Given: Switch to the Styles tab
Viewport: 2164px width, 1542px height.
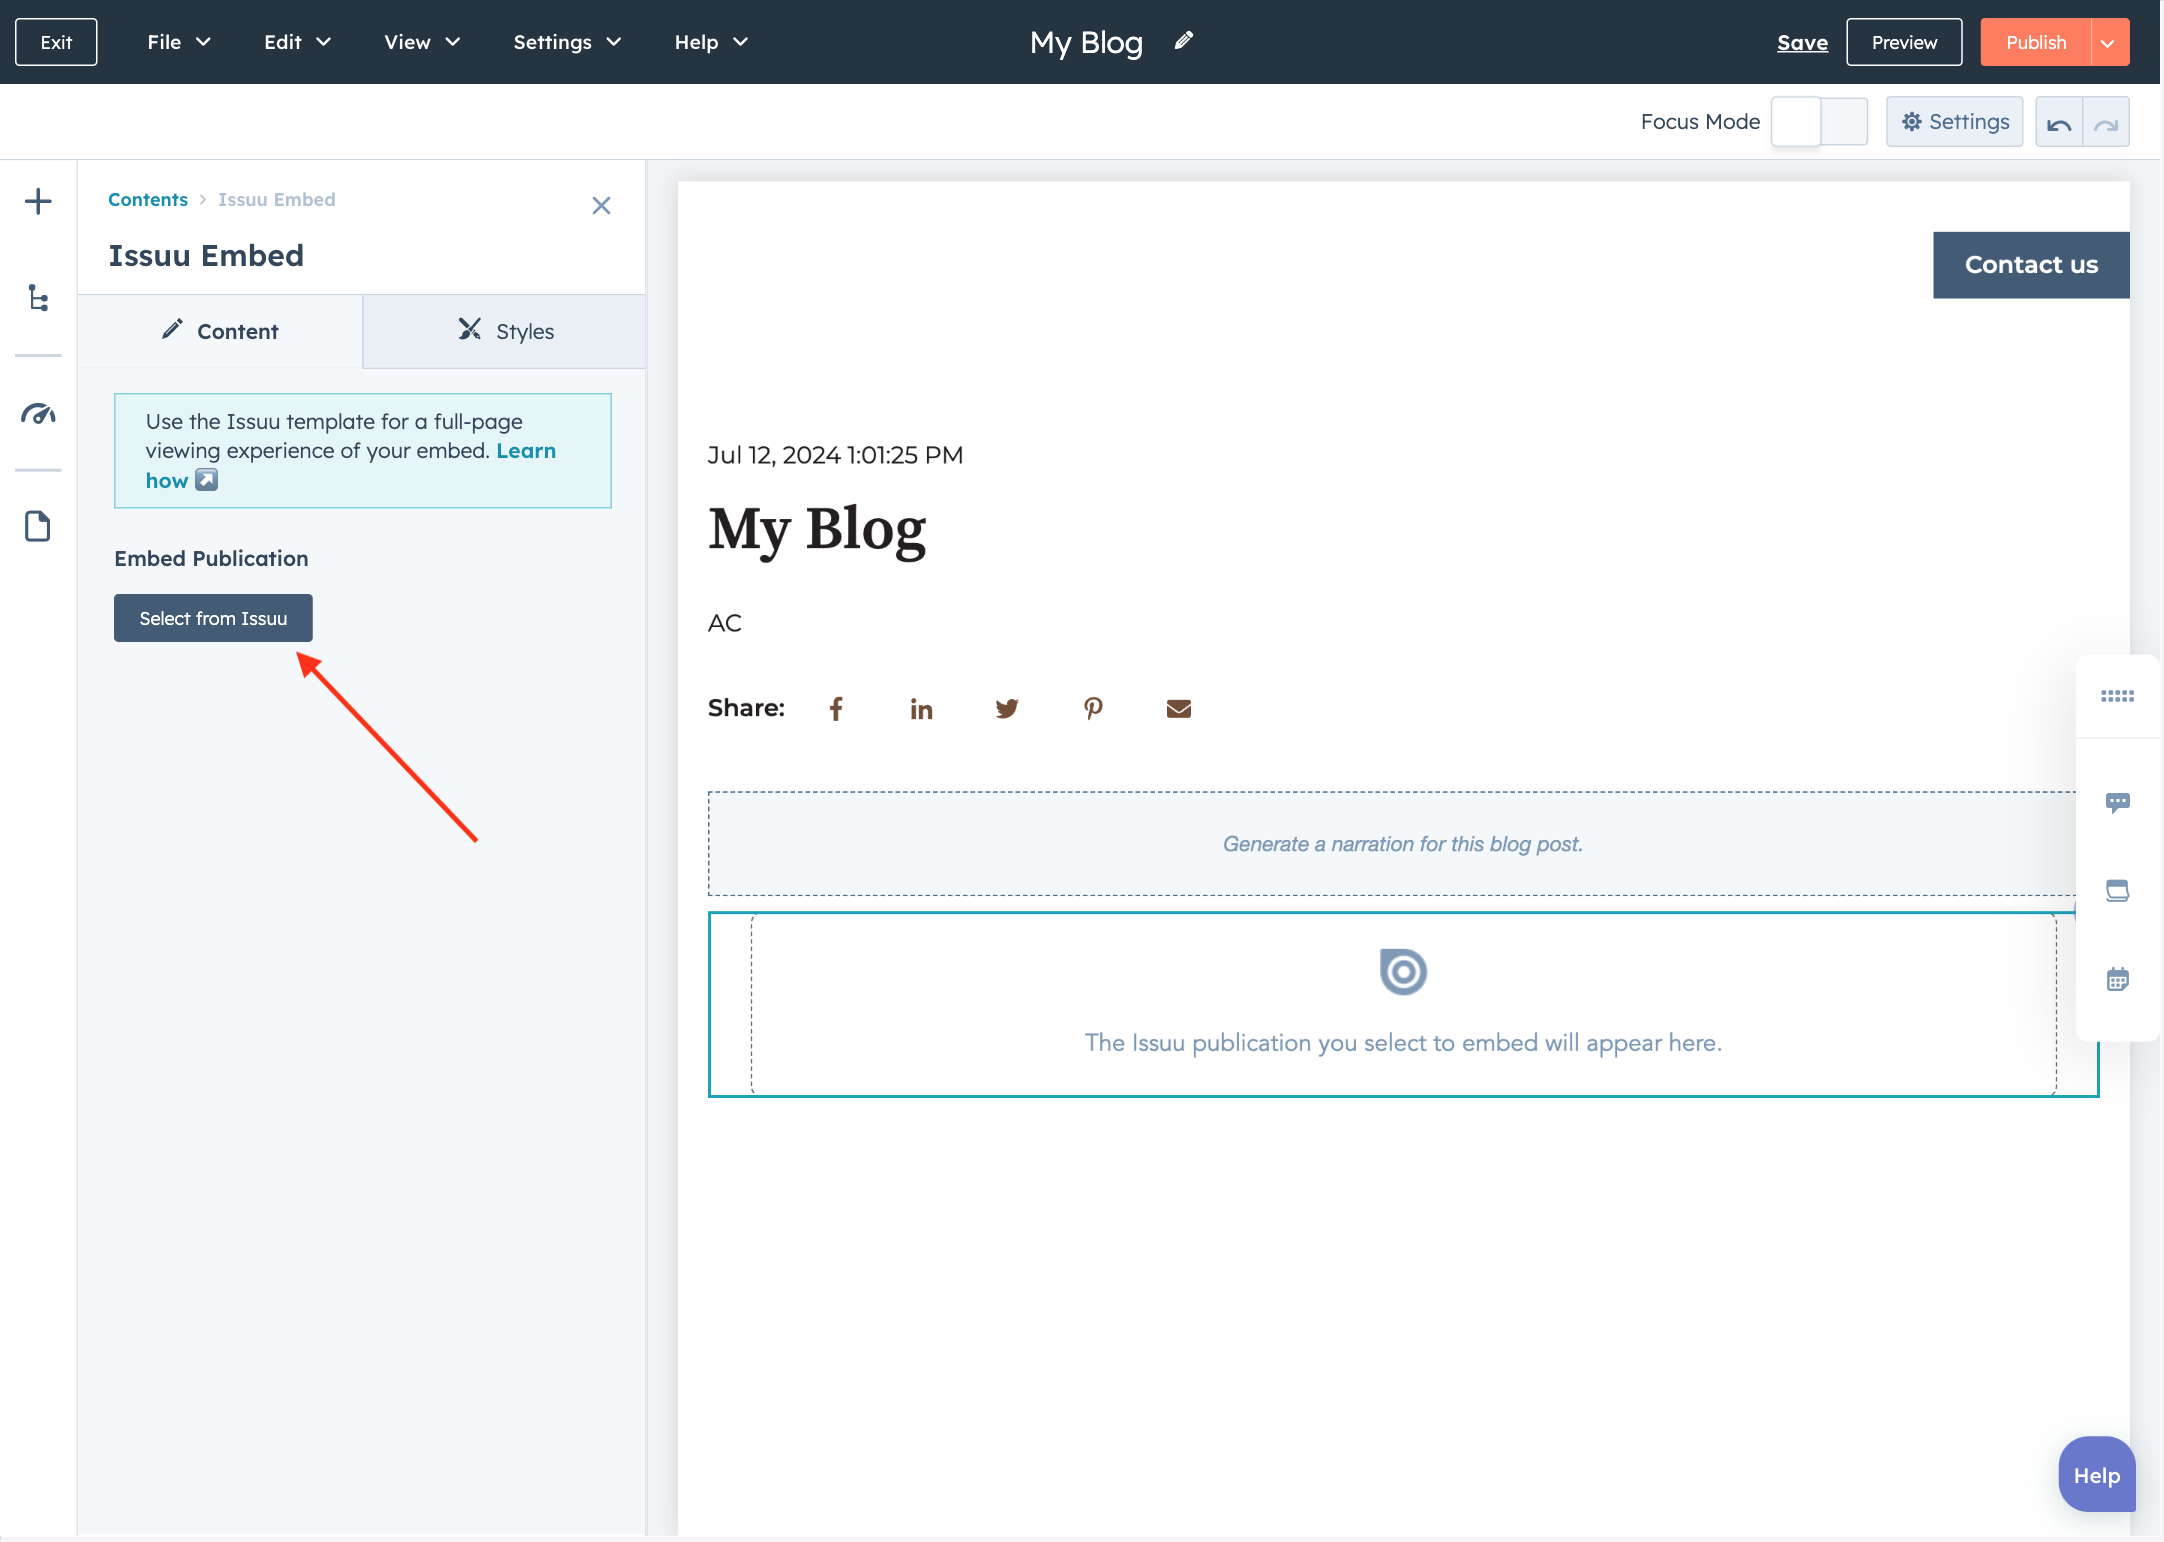Looking at the screenshot, I should (505, 331).
